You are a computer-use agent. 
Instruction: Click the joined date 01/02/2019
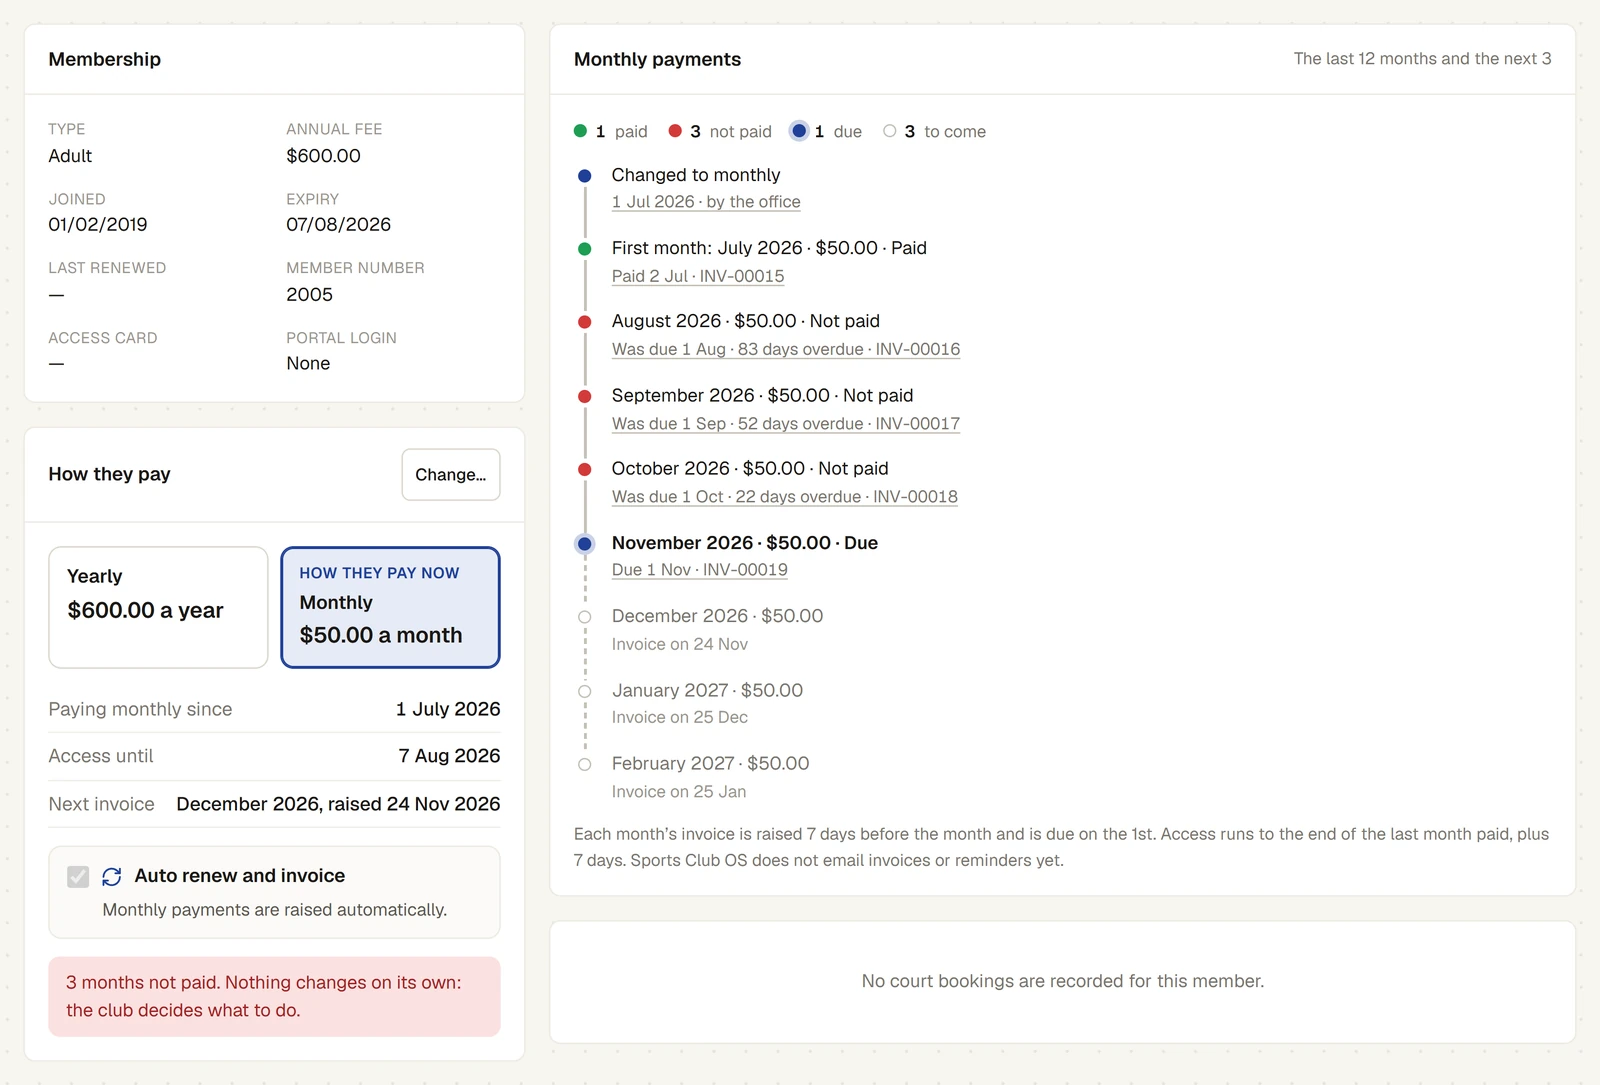(x=98, y=225)
